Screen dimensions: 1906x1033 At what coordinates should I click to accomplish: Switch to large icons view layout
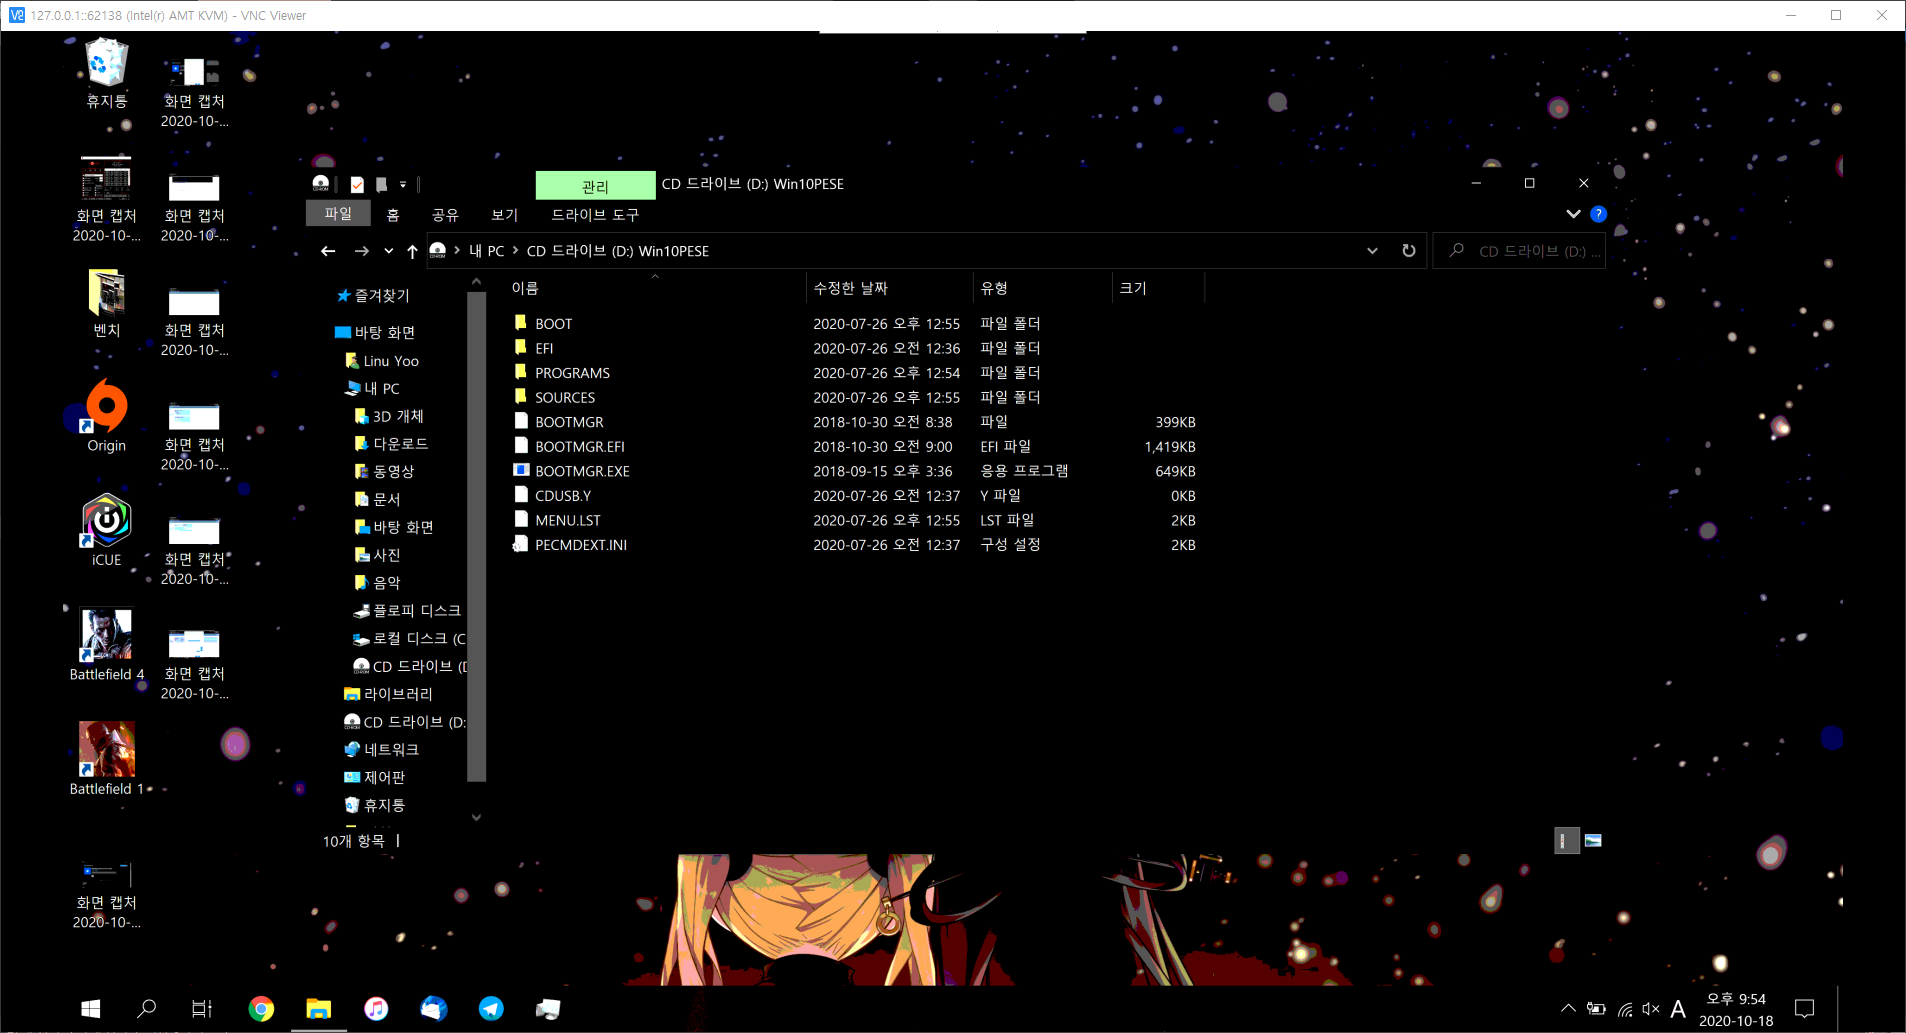[1593, 841]
